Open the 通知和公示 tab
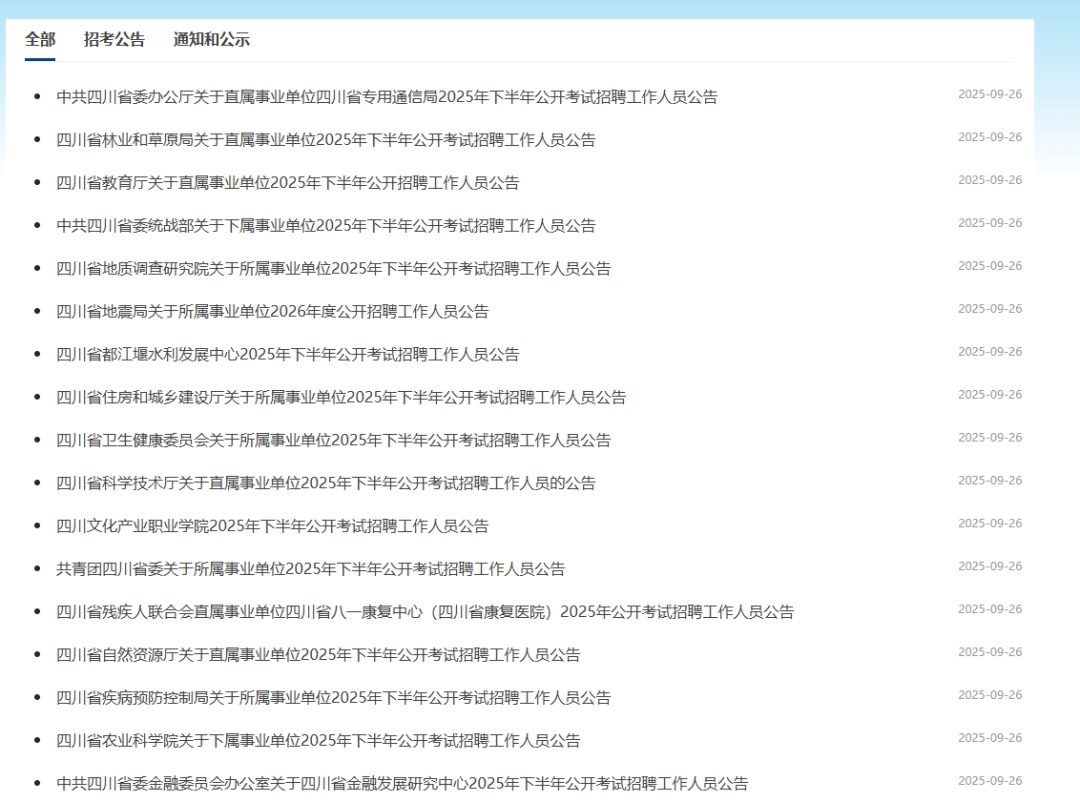The height and width of the screenshot is (802, 1080). (211, 40)
